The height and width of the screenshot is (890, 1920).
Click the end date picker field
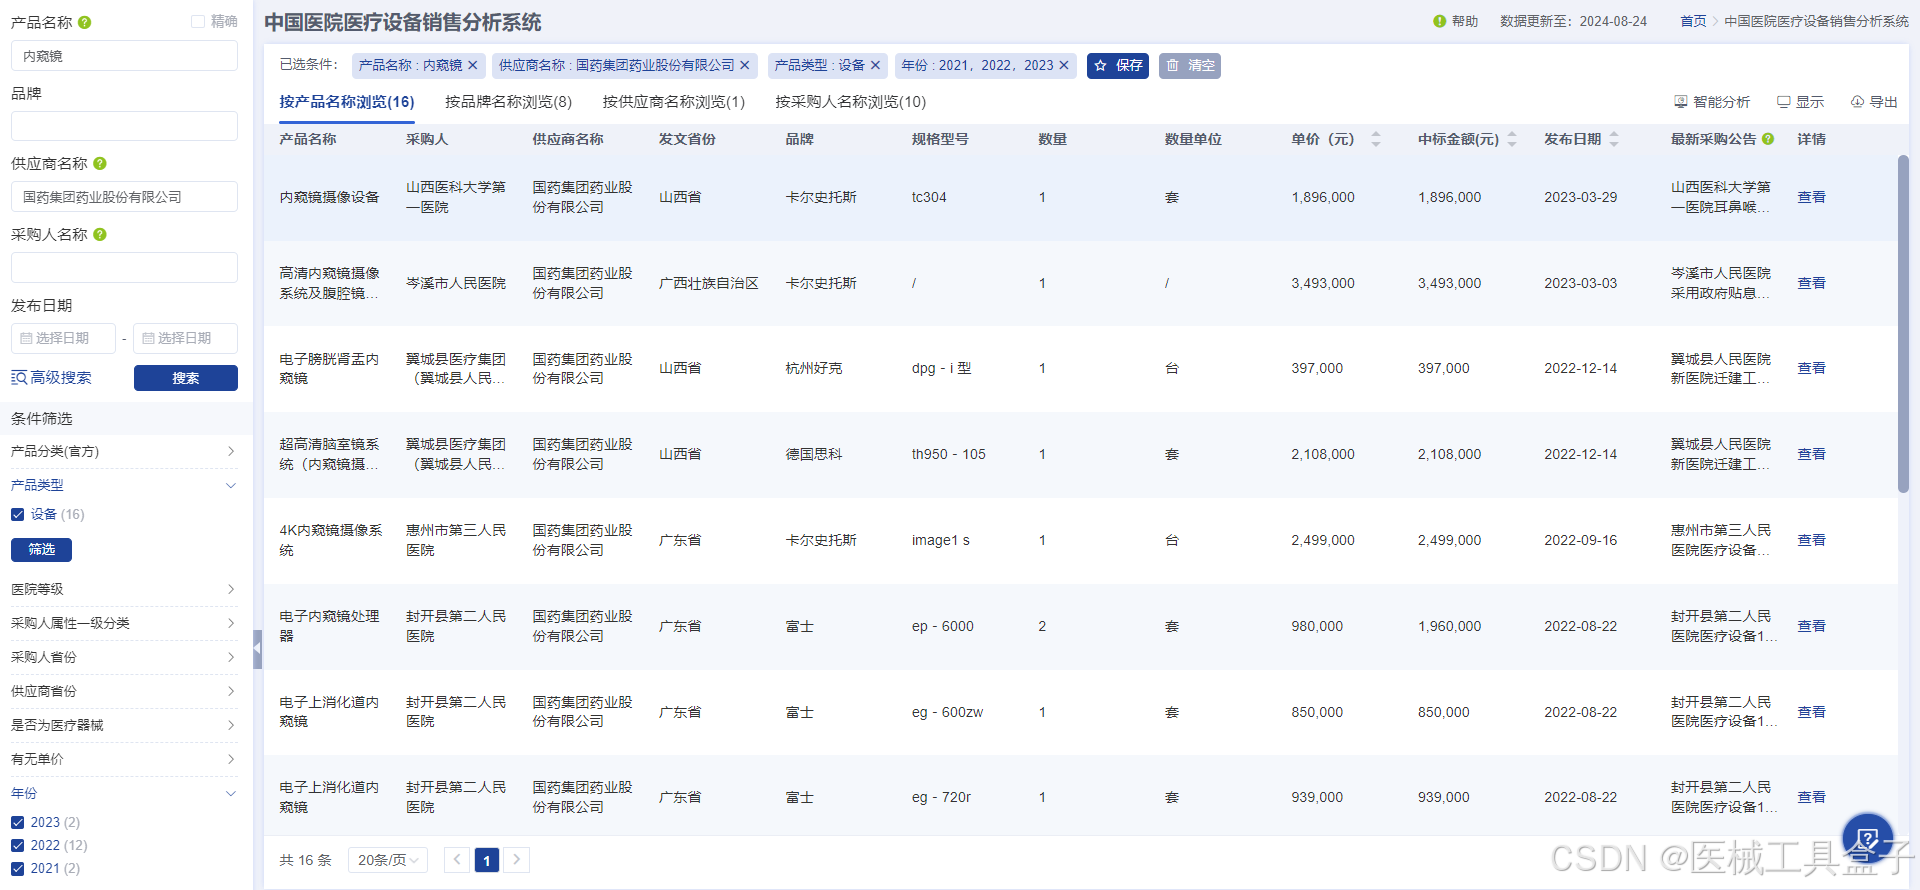tap(185, 338)
